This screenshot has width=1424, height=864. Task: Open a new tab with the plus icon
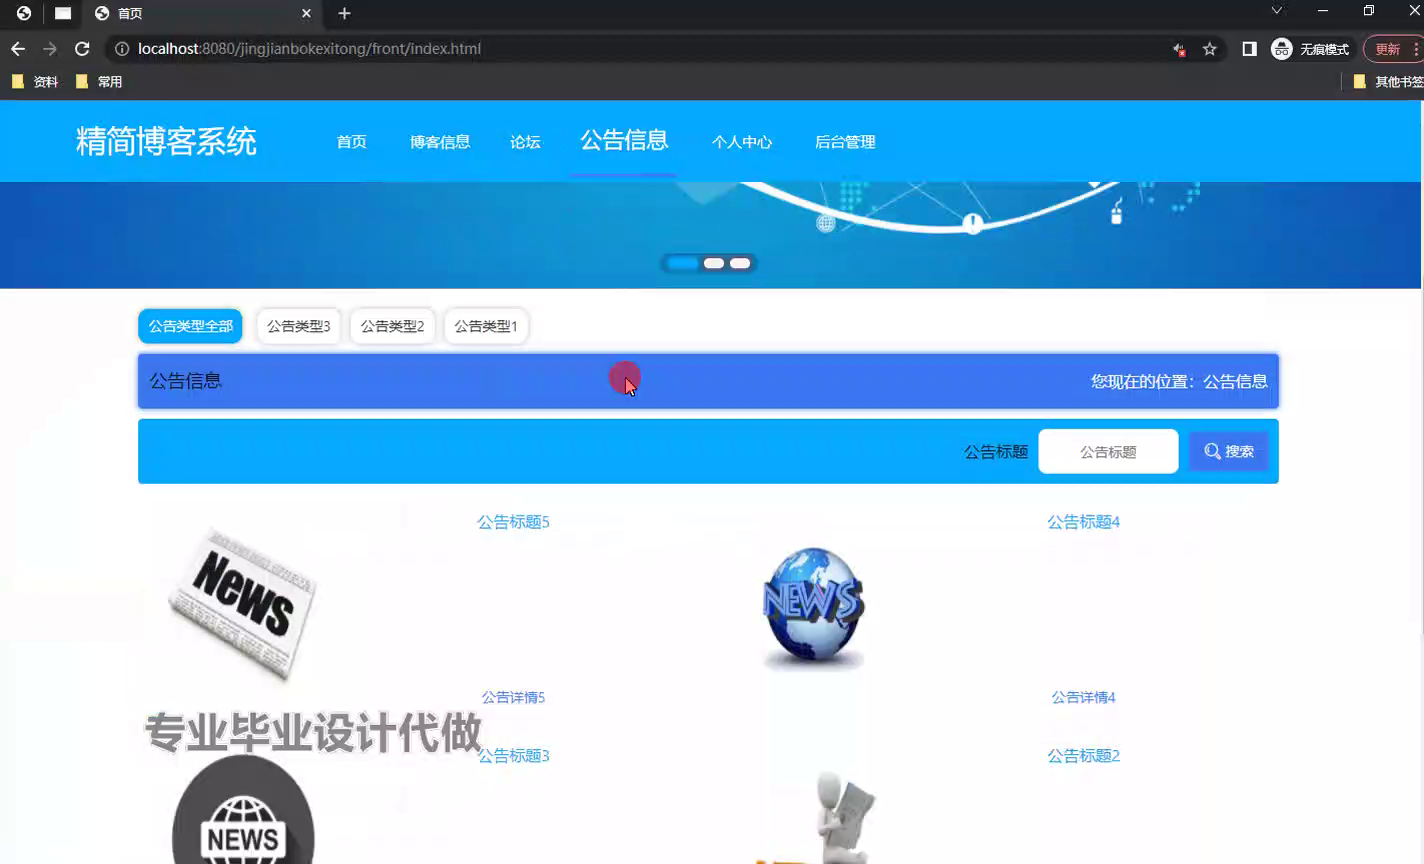[x=344, y=13]
